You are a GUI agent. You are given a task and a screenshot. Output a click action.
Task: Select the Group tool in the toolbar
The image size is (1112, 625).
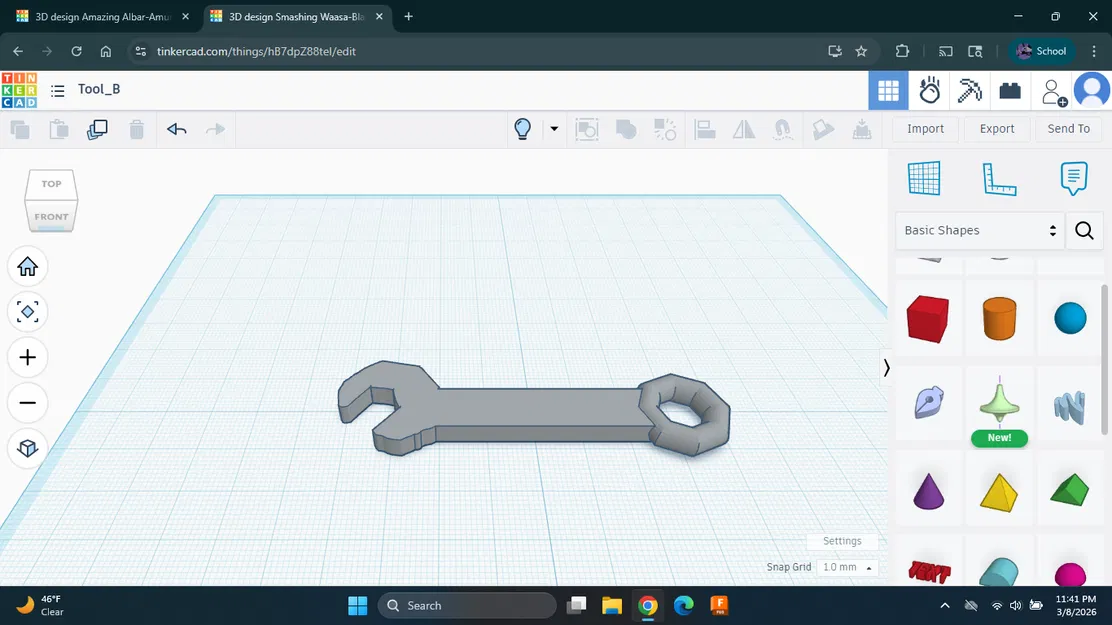click(626, 129)
